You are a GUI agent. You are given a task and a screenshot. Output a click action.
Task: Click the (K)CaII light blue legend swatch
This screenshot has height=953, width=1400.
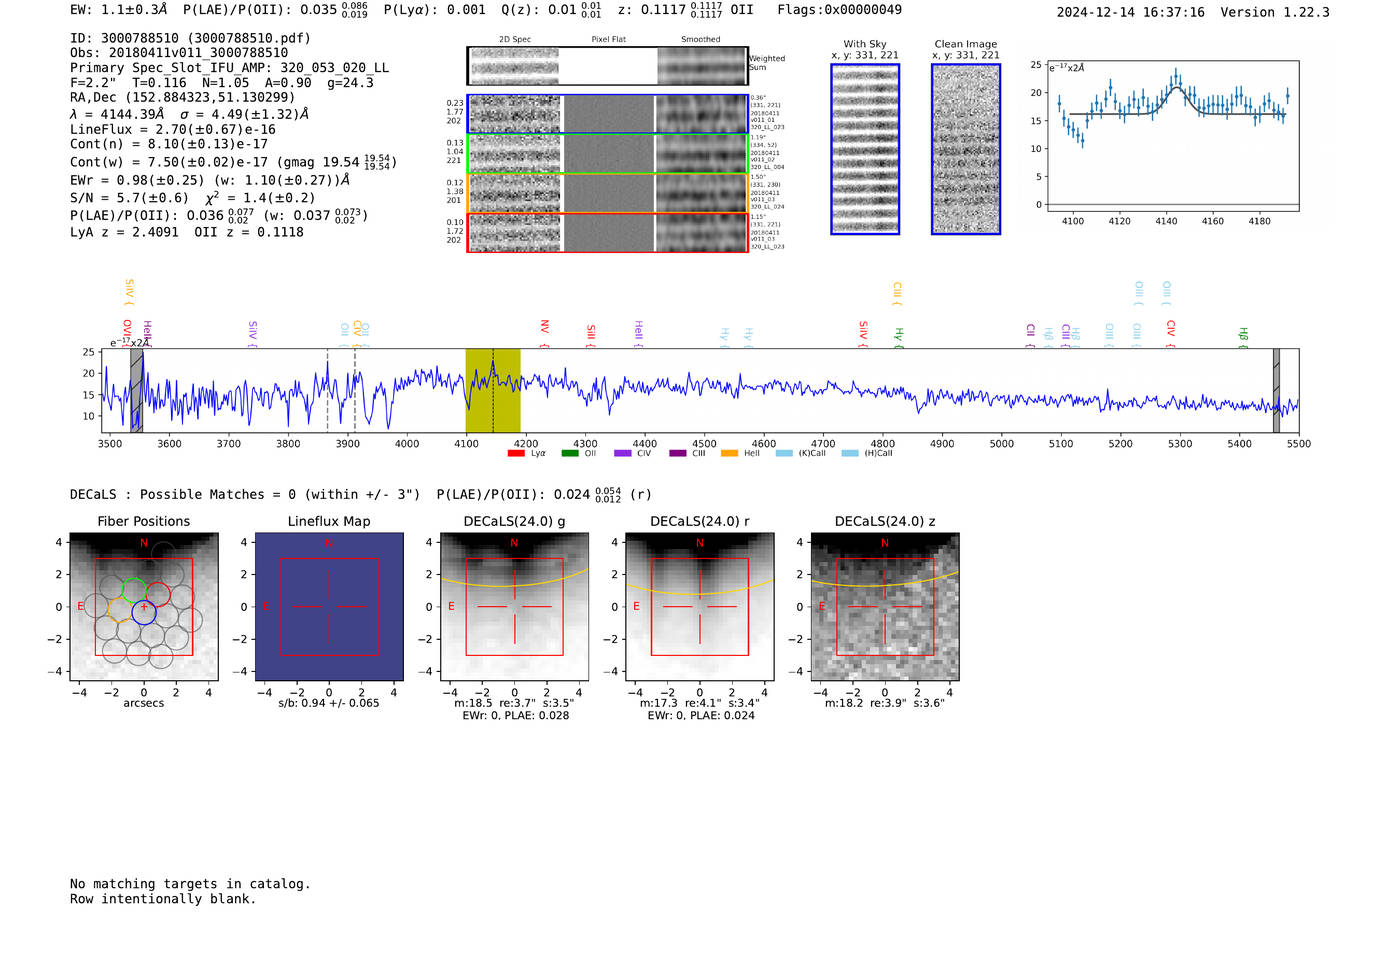[x=784, y=453]
